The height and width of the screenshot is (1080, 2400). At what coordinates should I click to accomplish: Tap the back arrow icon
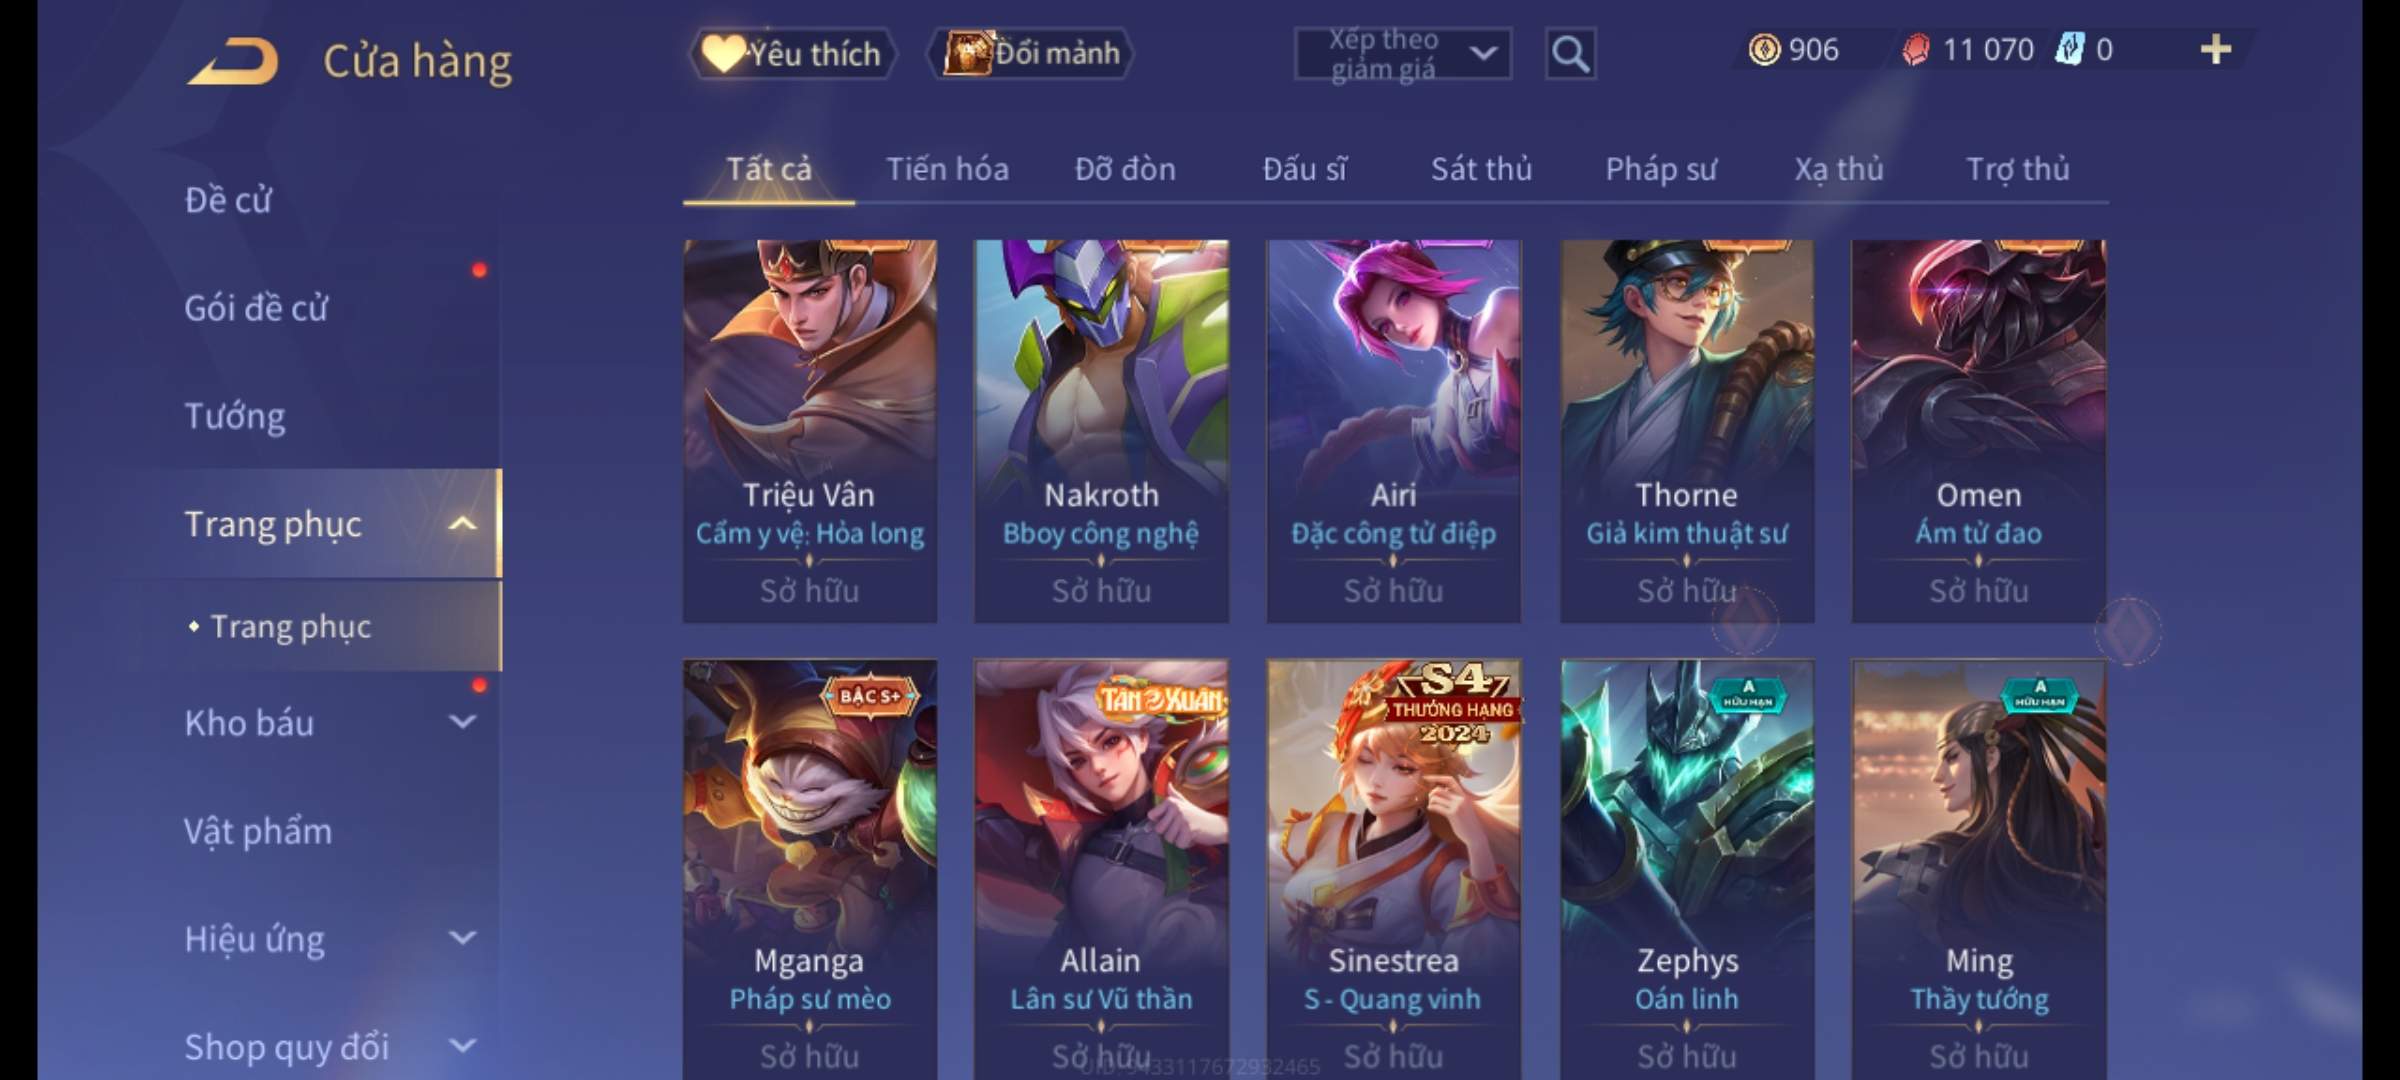(234, 61)
